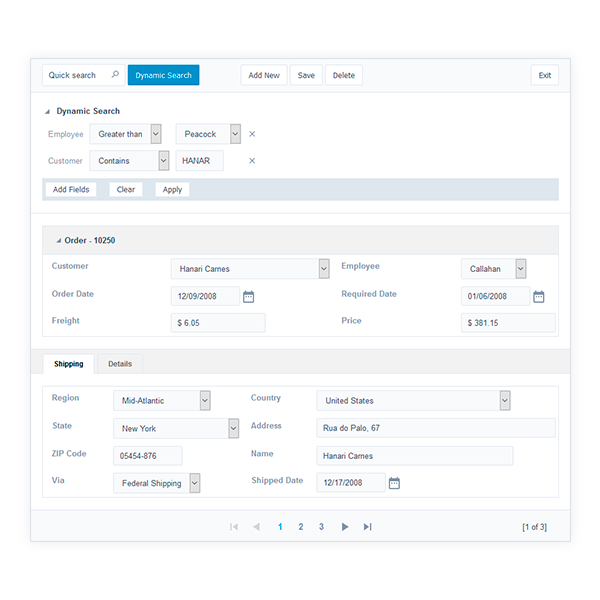Open the Greater than operator dropdown

point(156,134)
